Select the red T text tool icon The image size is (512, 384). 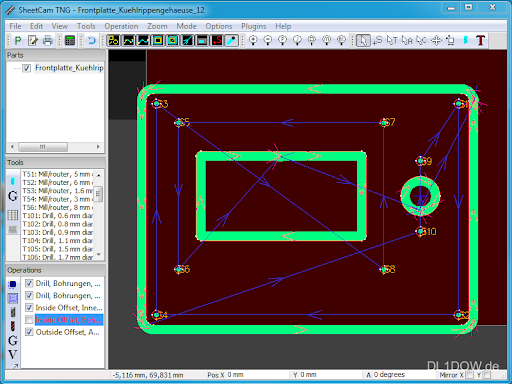coord(480,41)
